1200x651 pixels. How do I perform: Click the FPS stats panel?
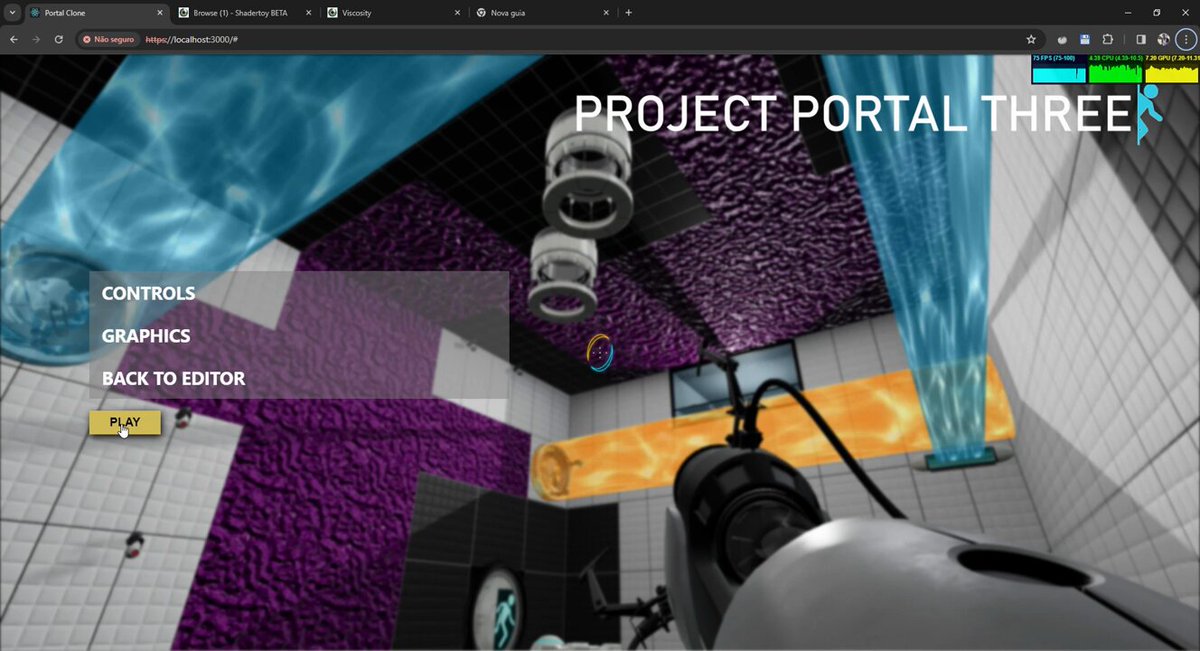[x=1059, y=69]
